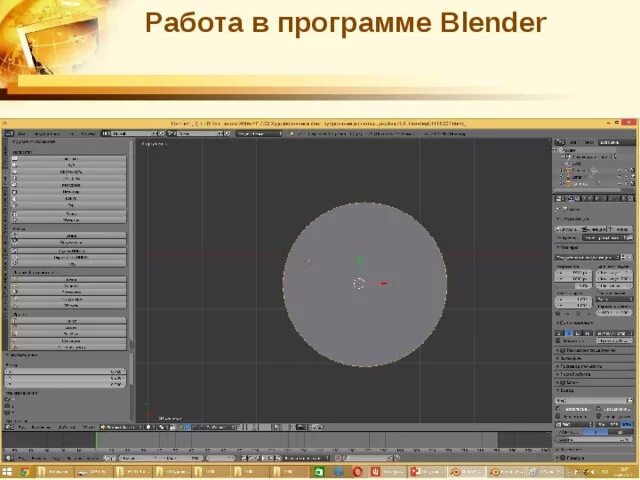The image size is (640, 480).
Task: Select RGBA color mode button
Action: tap(625, 425)
